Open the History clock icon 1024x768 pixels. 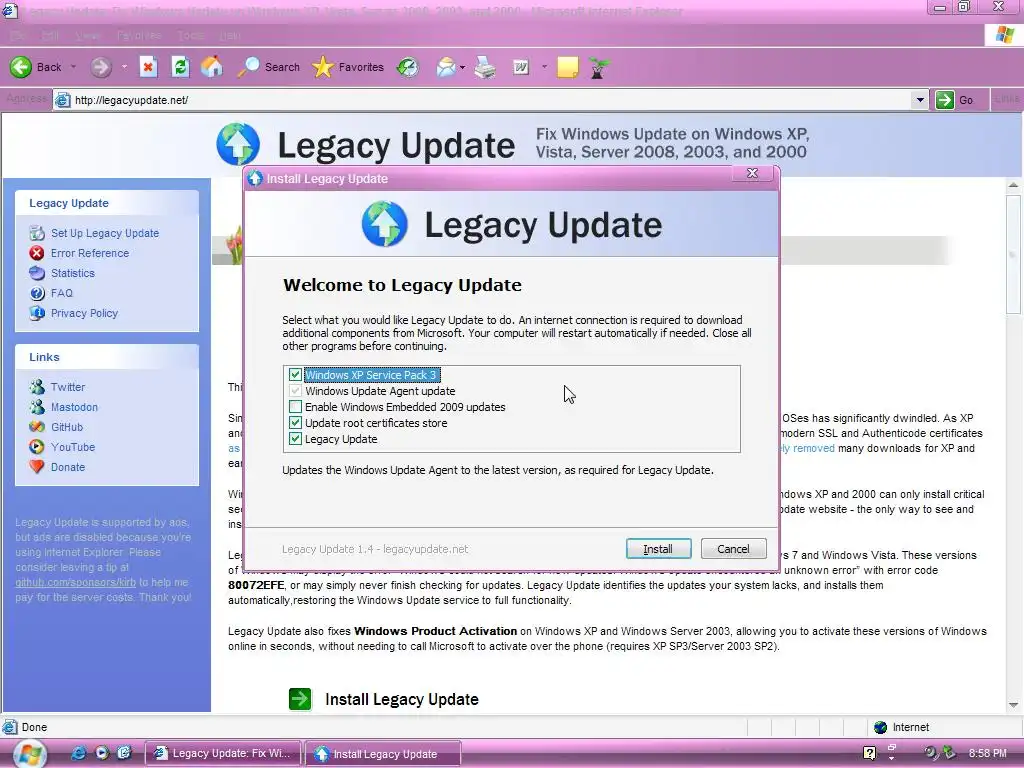click(x=408, y=67)
